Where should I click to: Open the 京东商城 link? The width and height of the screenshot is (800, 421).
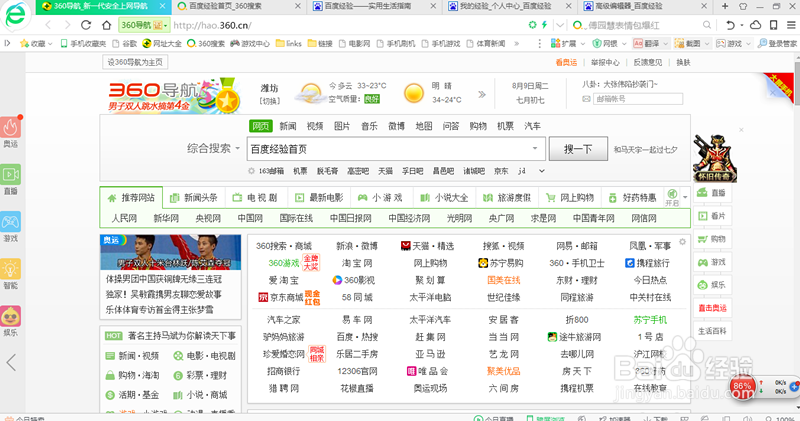286,298
